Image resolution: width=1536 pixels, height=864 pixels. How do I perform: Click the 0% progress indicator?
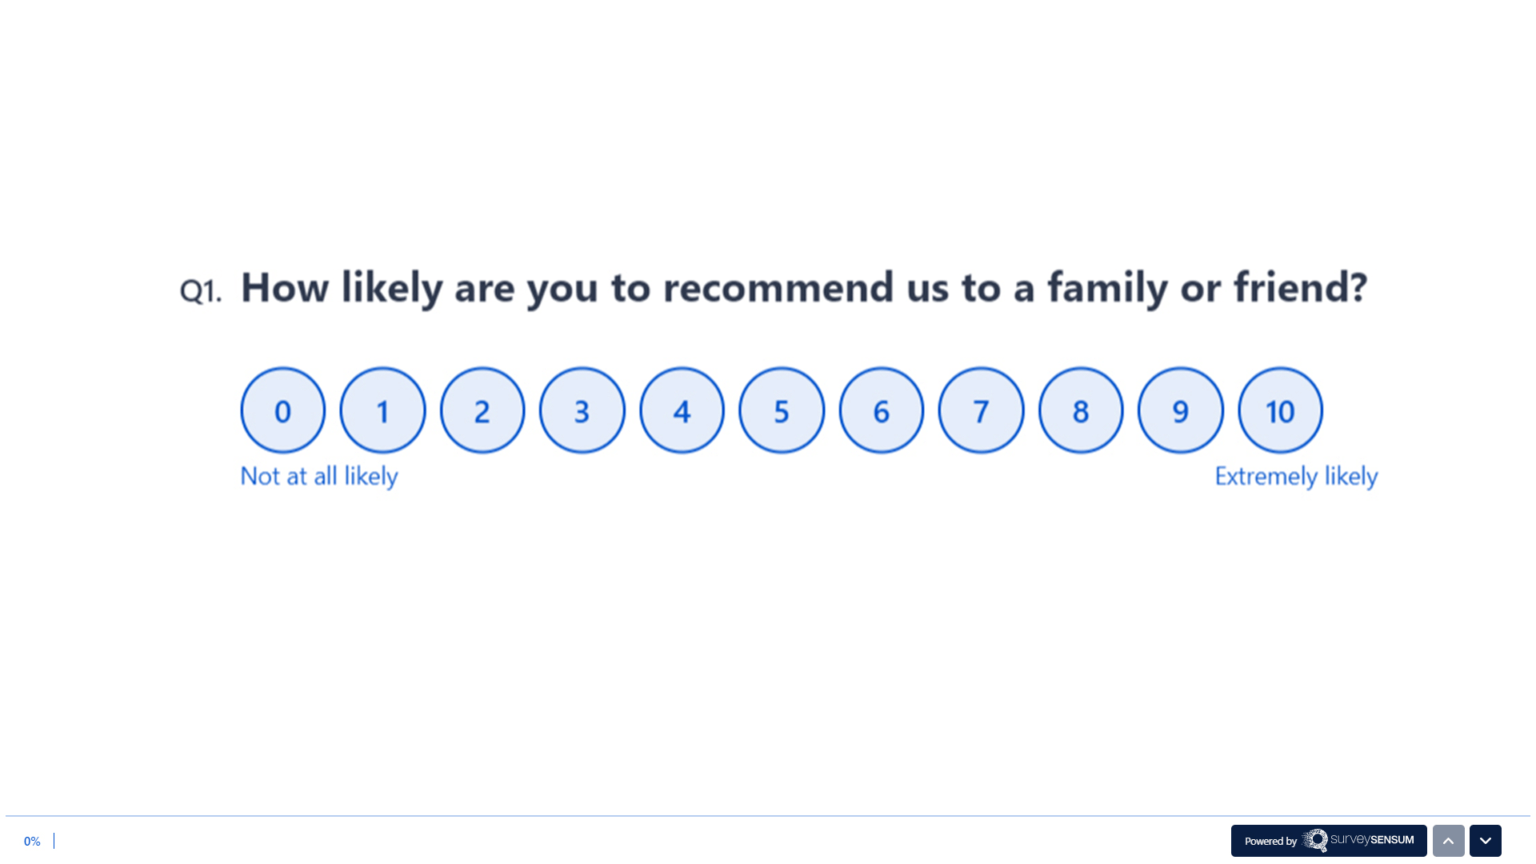coord(31,841)
